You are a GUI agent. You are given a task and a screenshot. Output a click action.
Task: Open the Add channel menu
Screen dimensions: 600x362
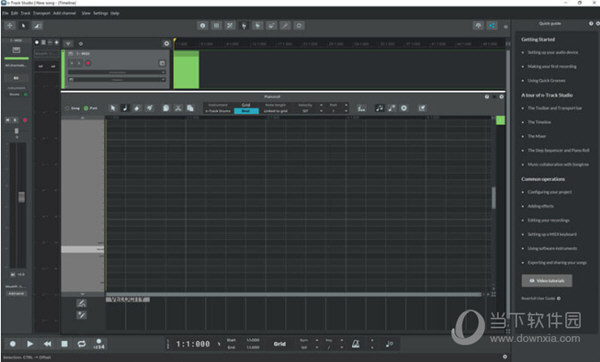click(64, 13)
